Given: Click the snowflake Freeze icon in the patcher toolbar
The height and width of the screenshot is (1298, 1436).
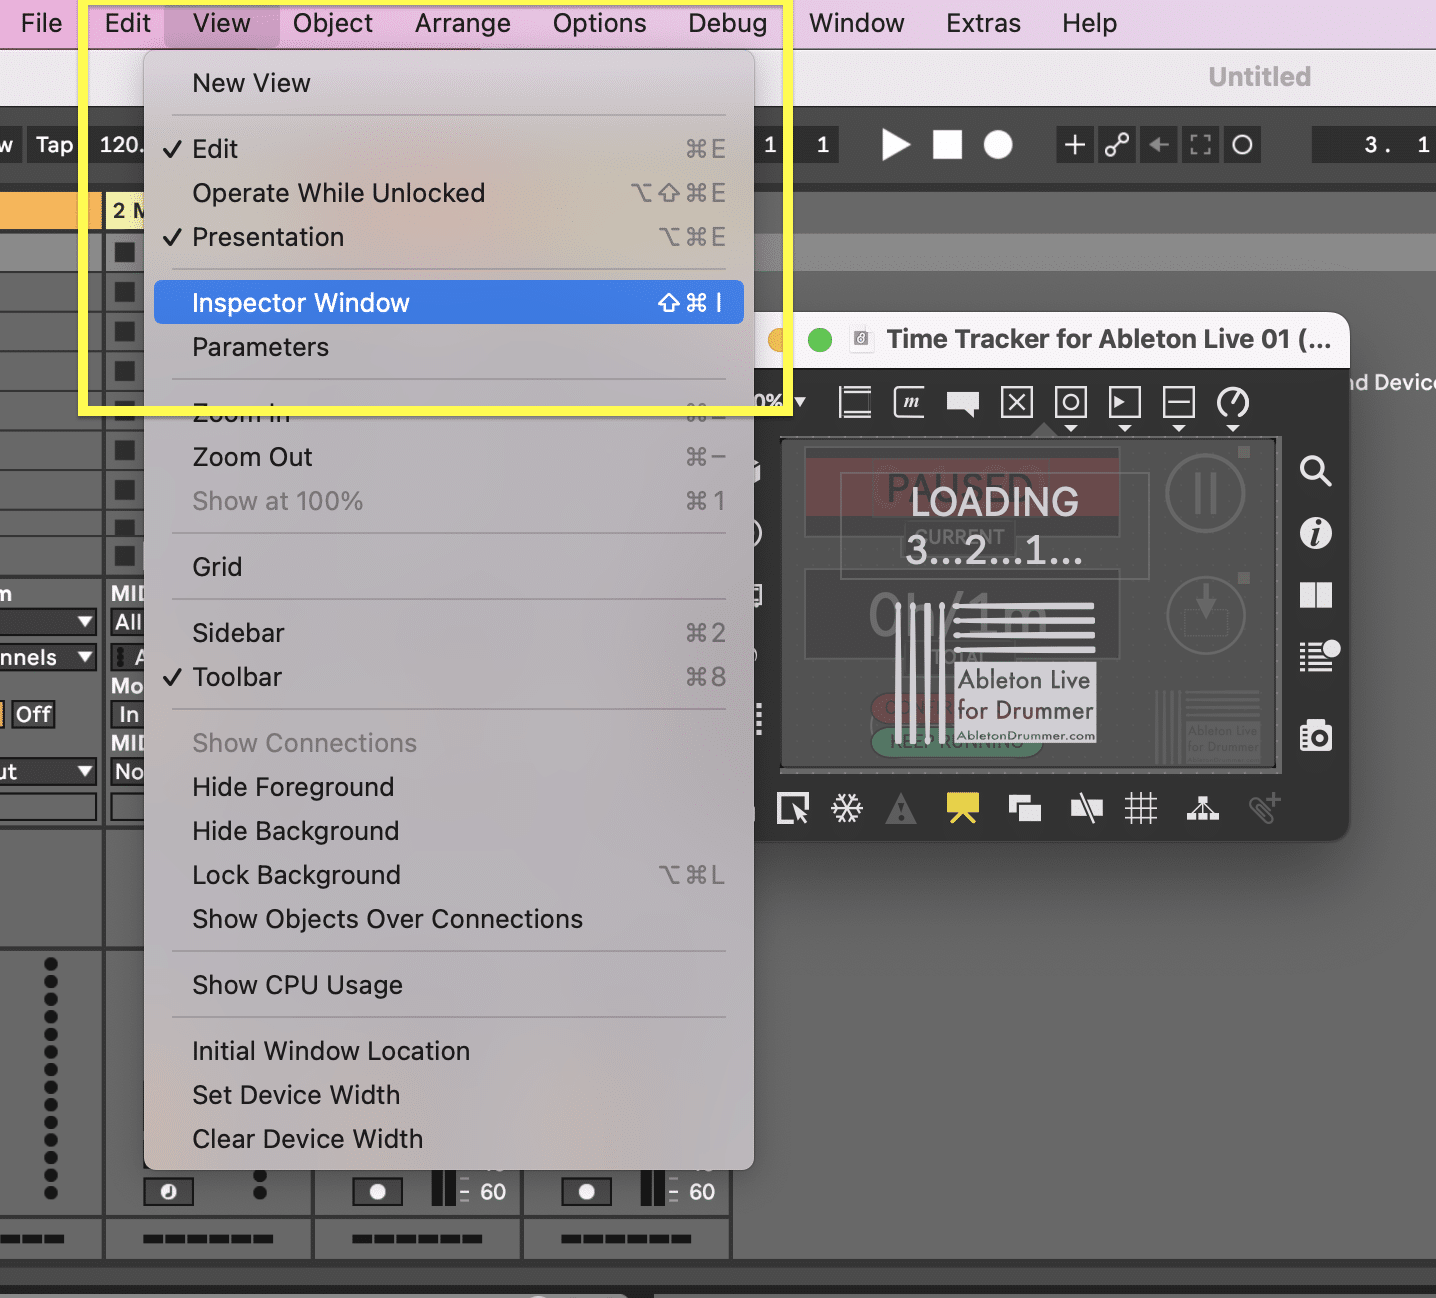Looking at the screenshot, I should click(847, 808).
